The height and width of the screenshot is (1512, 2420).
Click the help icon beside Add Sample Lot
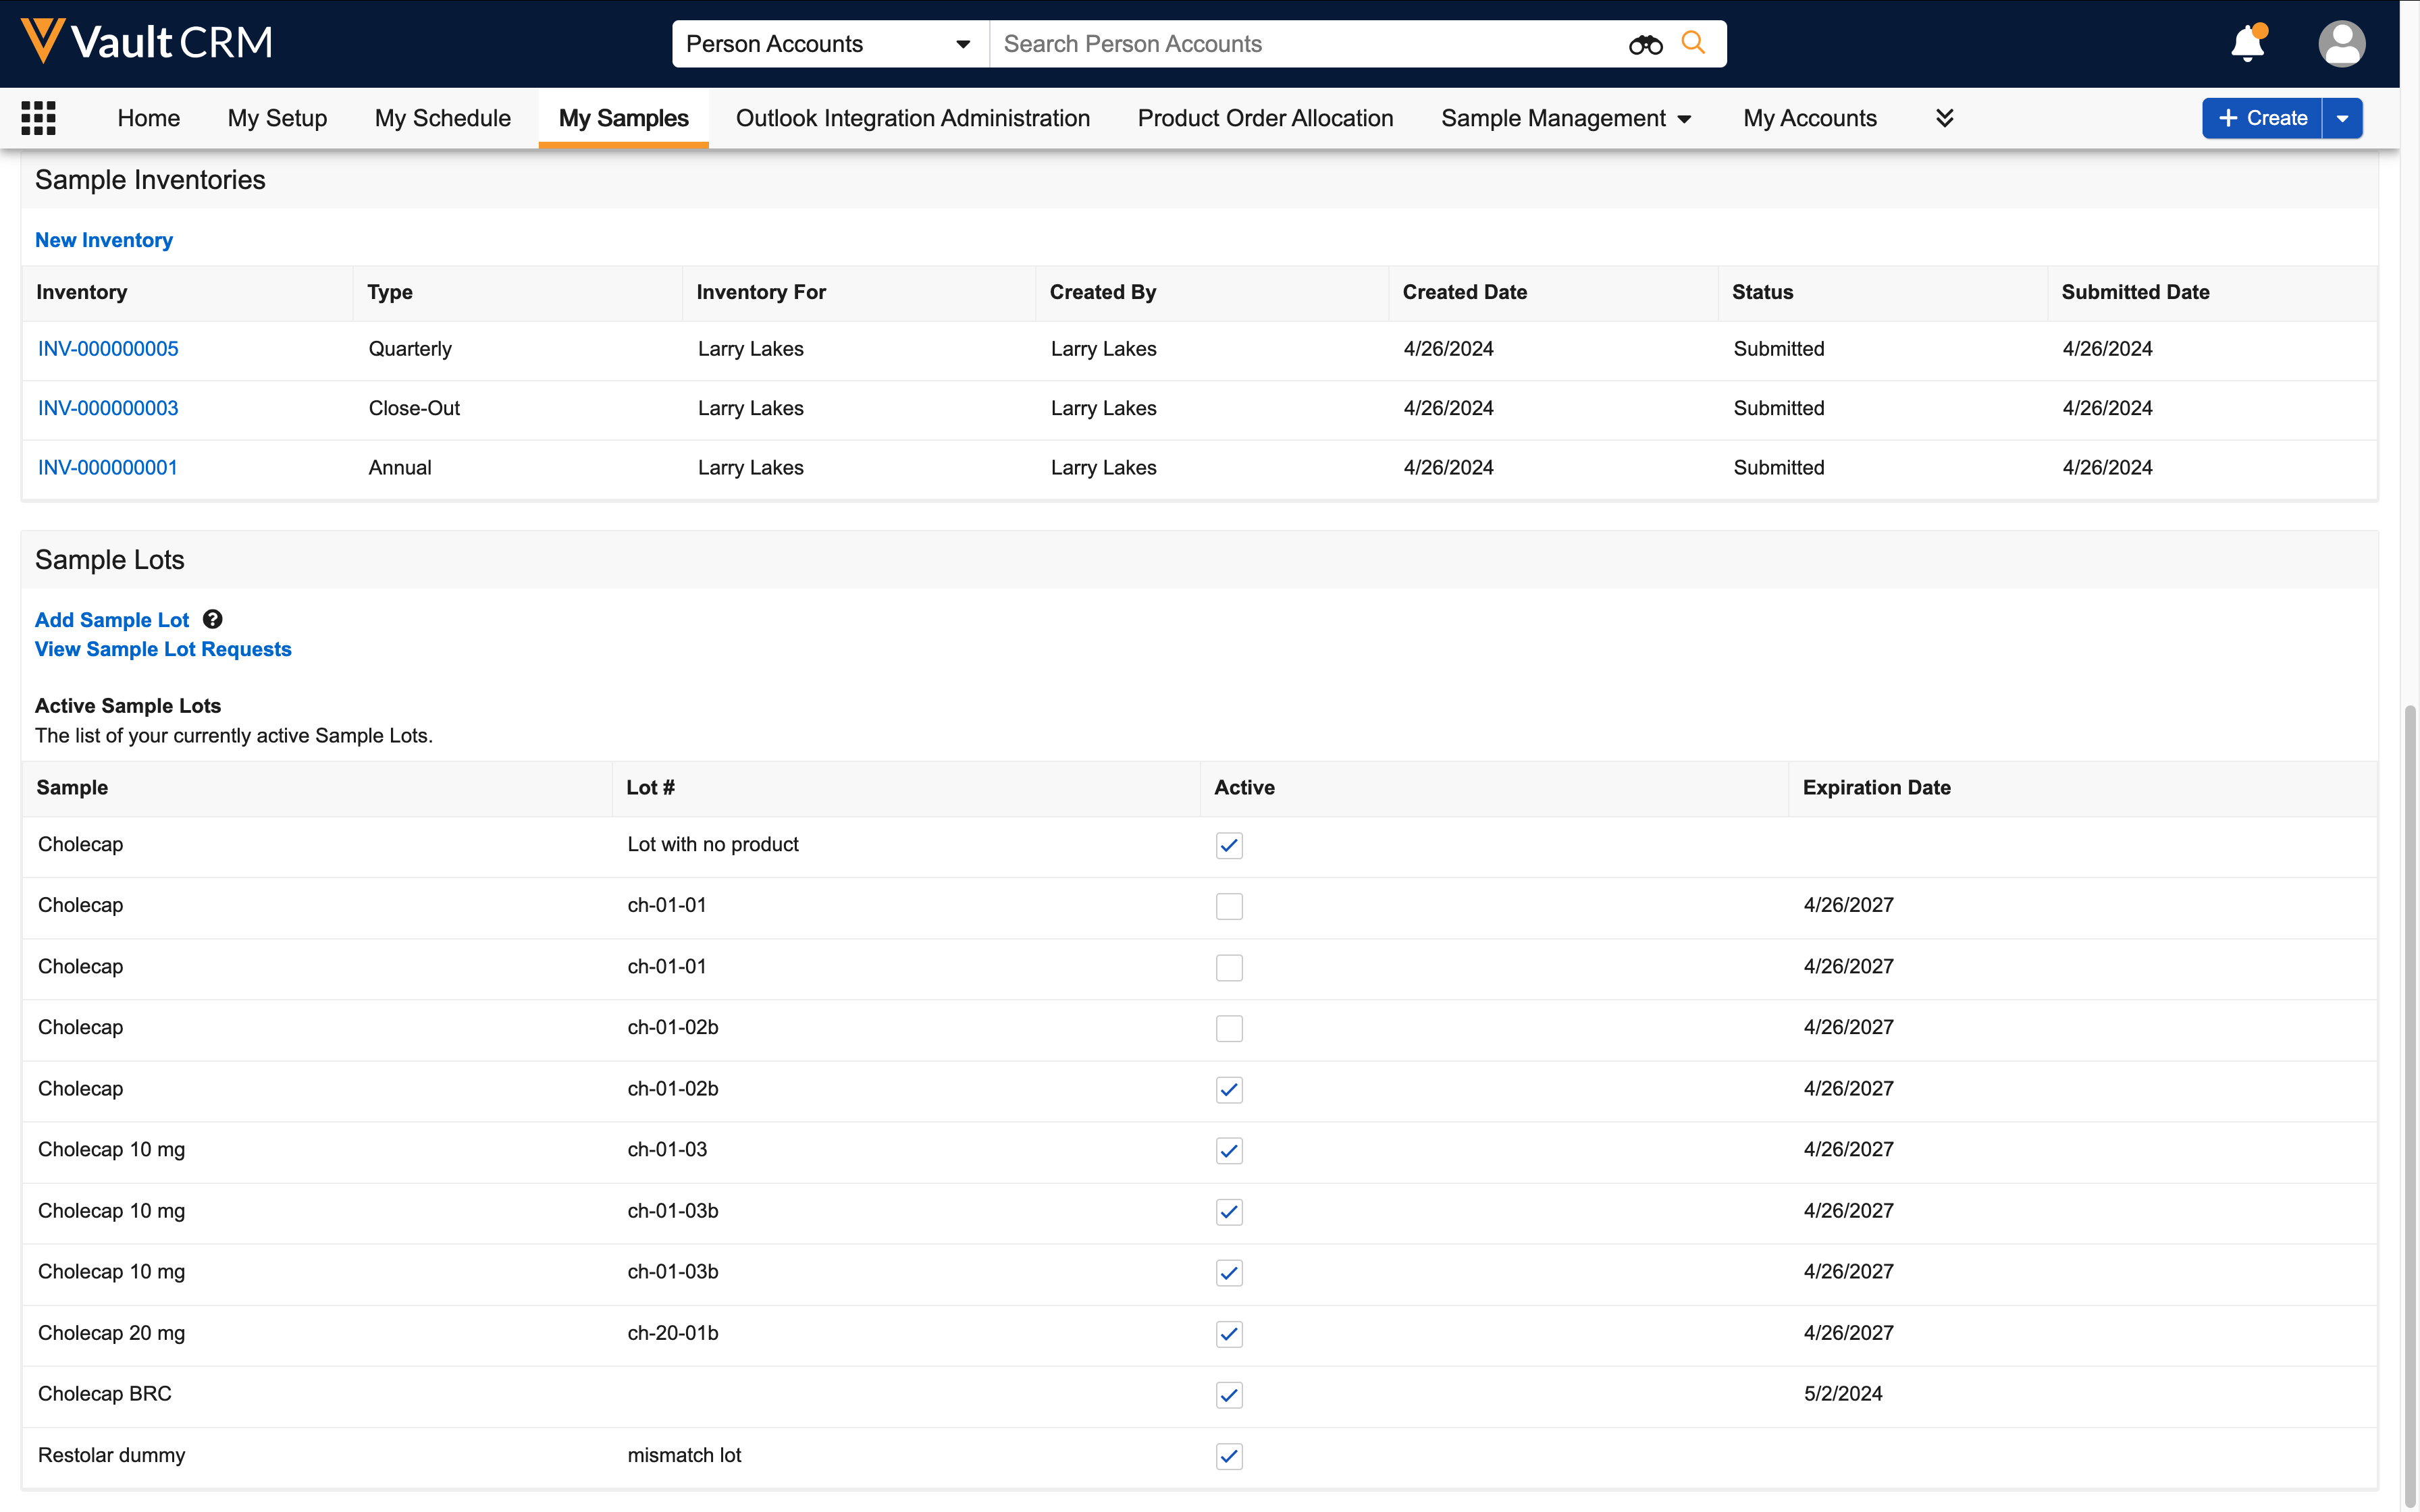[x=213, y=620]
